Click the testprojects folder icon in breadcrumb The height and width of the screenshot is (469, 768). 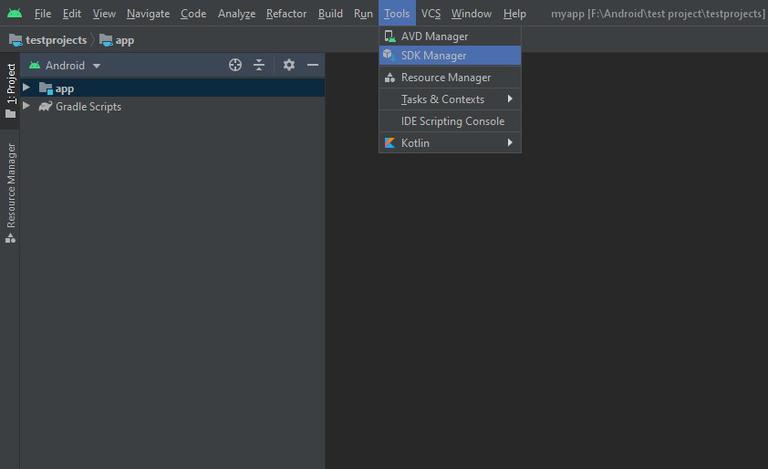tap(16, 40)
